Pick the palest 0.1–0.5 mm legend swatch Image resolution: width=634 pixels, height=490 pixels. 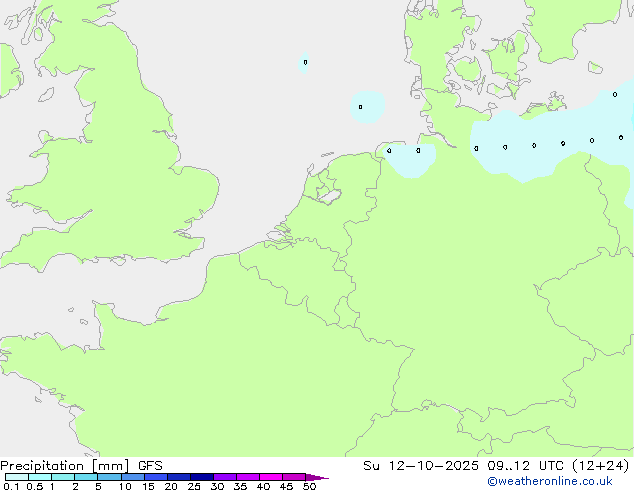pos(17,477)
